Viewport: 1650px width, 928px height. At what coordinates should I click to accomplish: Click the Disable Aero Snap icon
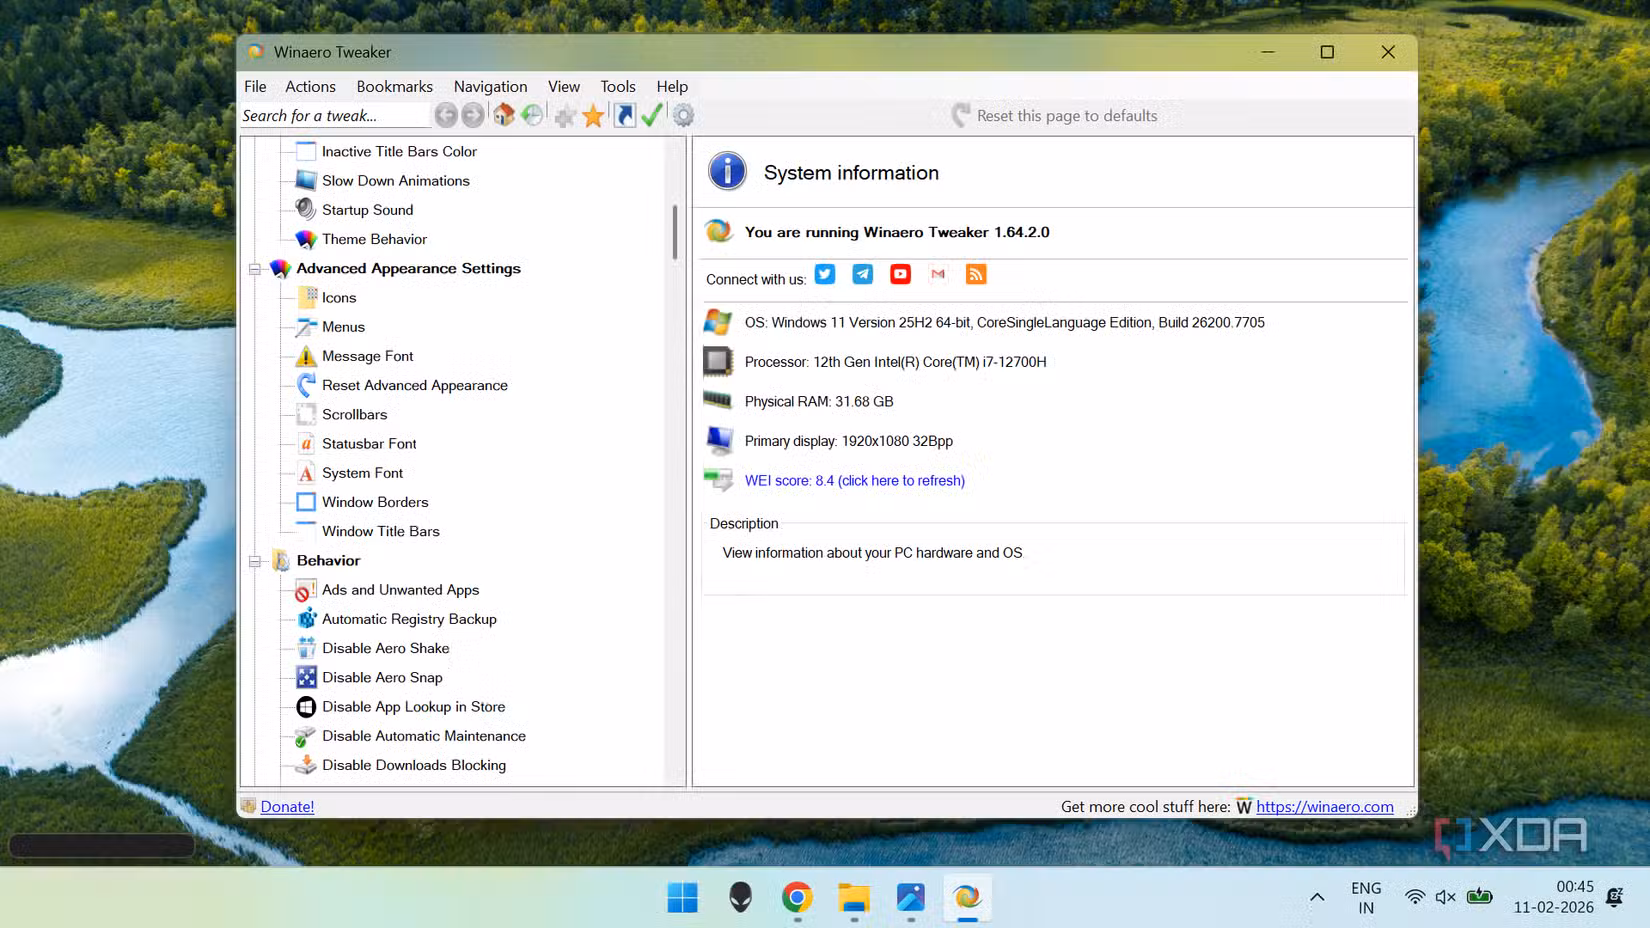pyautogui.click(x=306, y=677)
